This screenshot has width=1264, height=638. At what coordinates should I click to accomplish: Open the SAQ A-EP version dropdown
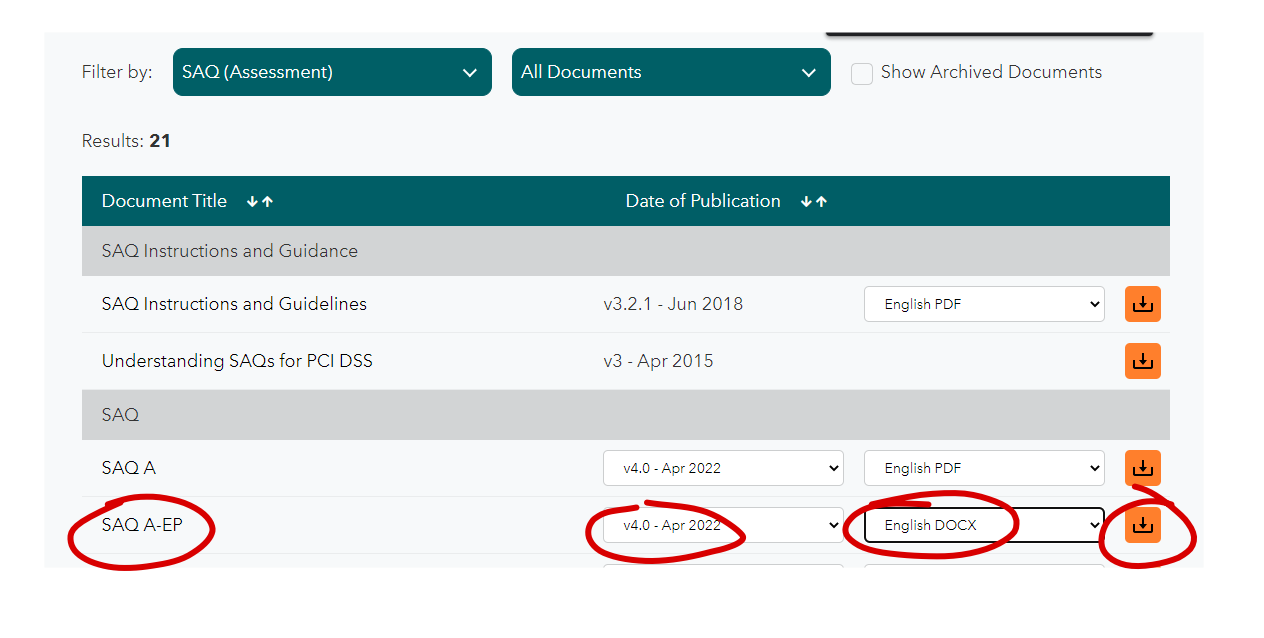[723, 525]
